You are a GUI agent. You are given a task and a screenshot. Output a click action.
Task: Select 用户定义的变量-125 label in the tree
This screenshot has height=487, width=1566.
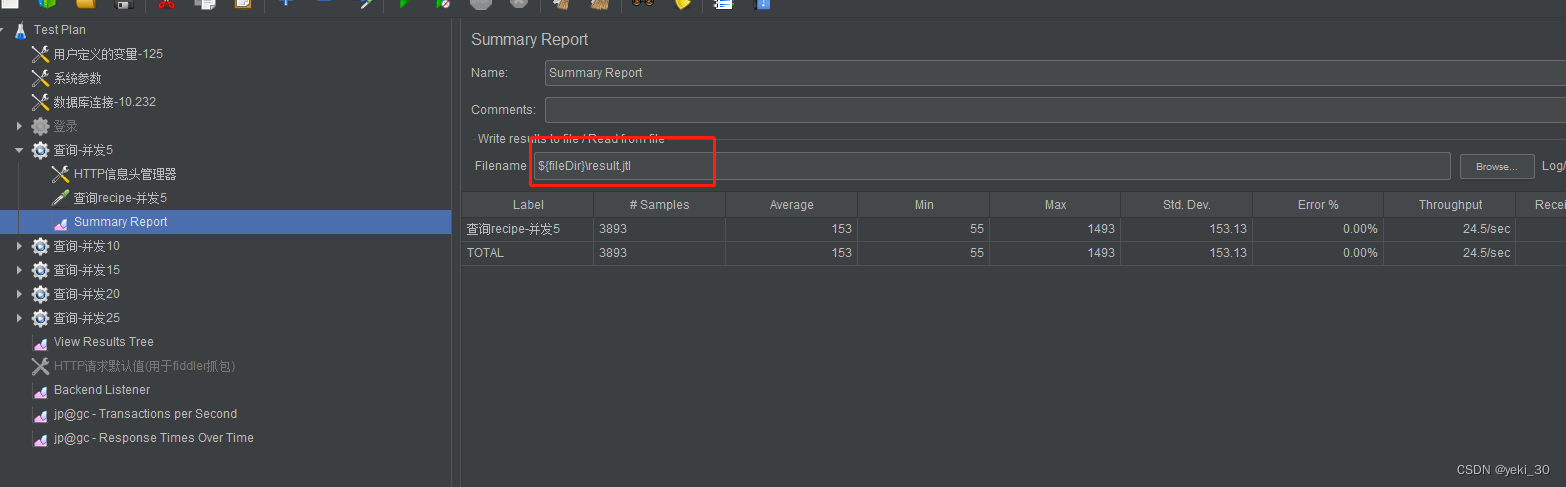(108, 54)
